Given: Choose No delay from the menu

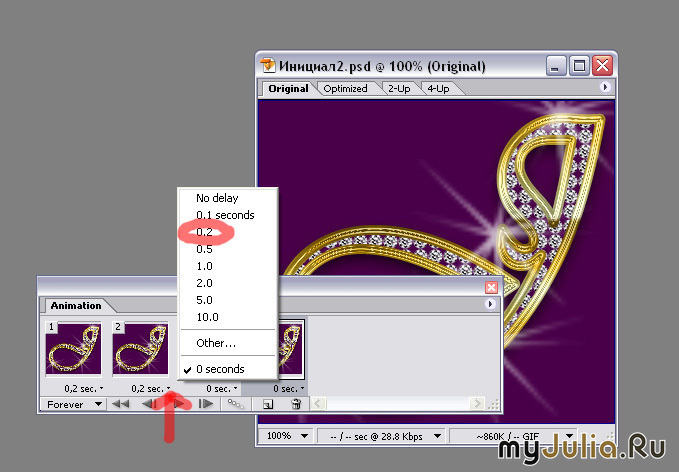Looking at the screenshot, I should [x=228, y=198].
